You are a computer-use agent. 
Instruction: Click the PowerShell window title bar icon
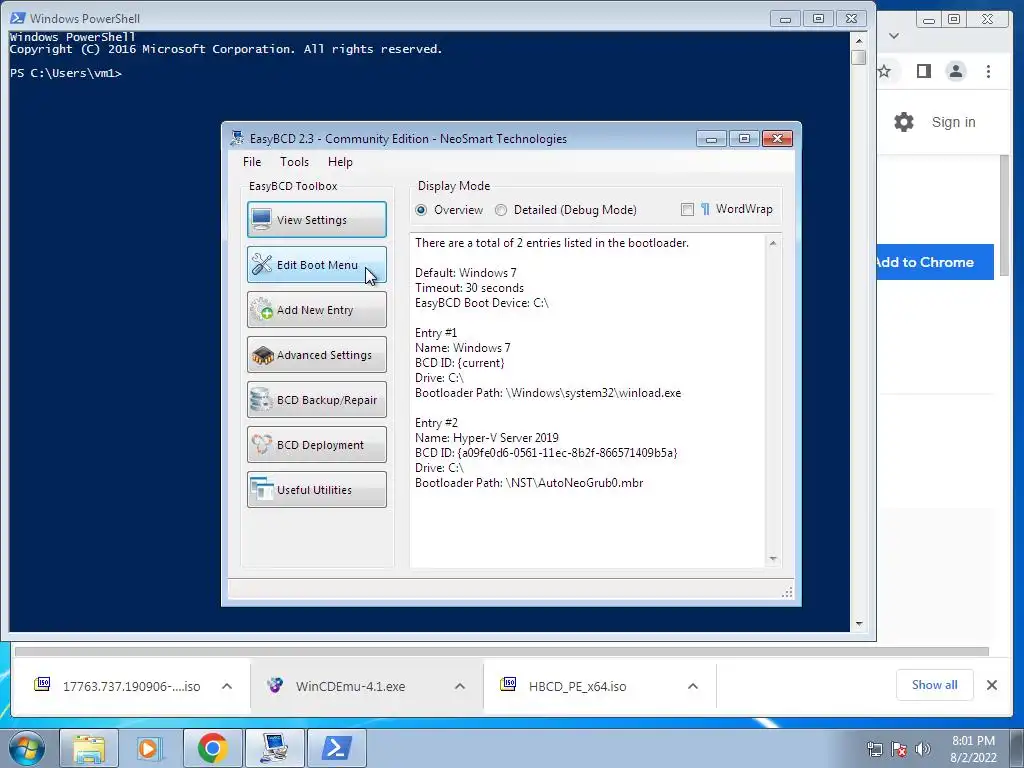tap(18, 18)
